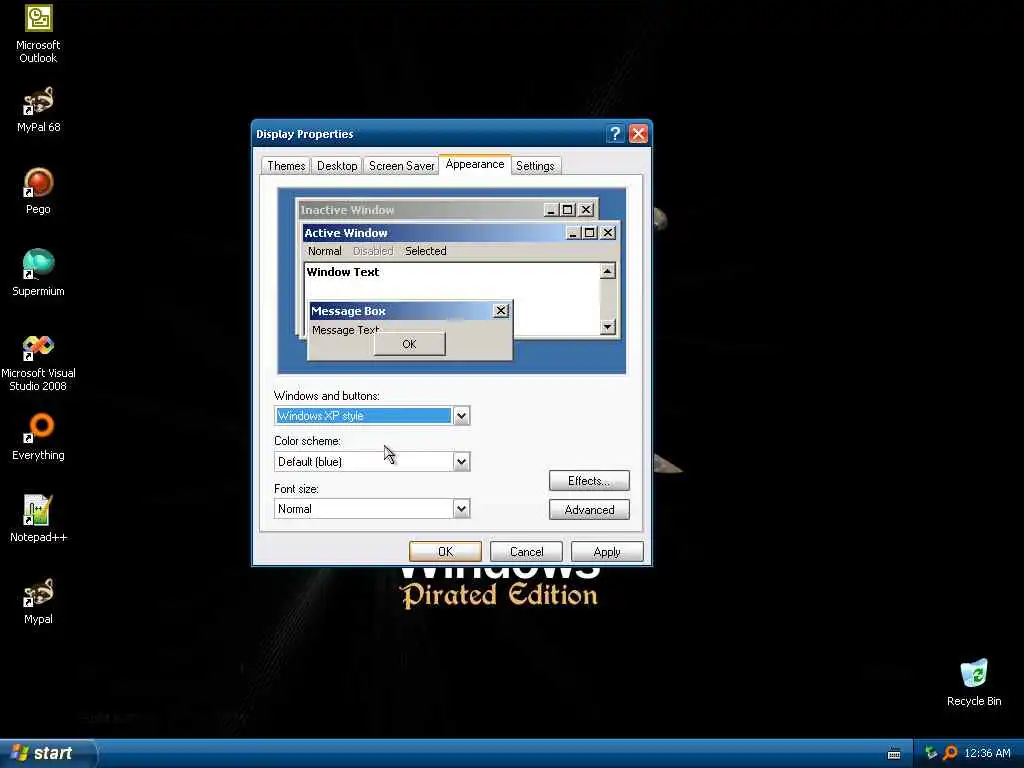Image resolution: width=1024 pixels, height=768 pixels.
Task: Select the Everything search shortcut
Action: coord(38,437)
